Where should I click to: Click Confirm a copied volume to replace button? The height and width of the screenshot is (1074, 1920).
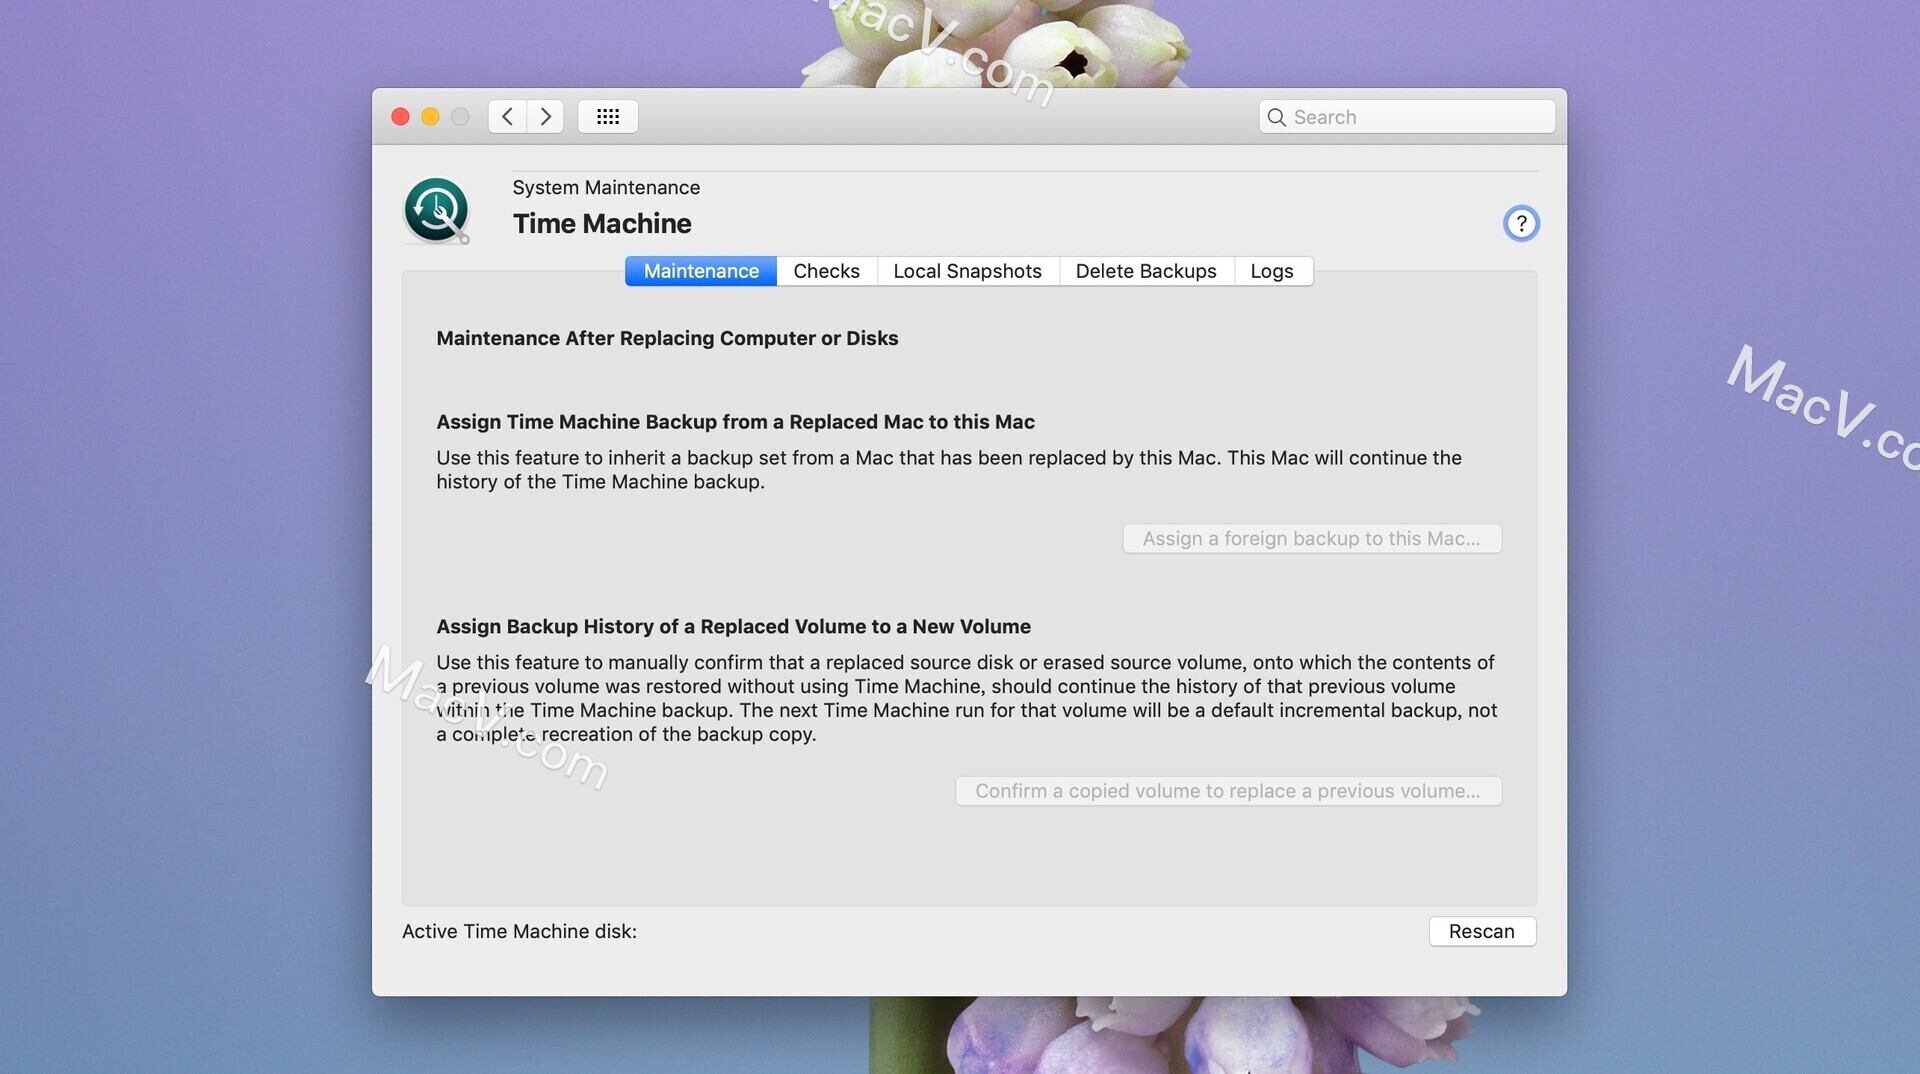1228,791
